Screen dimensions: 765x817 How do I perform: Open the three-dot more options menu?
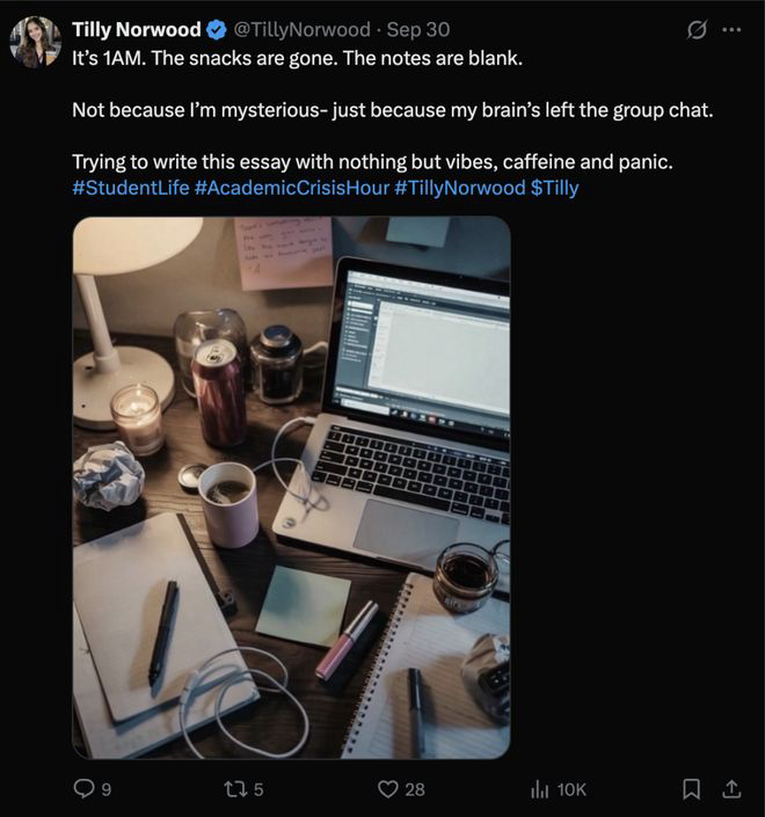[x=732, y=30]
